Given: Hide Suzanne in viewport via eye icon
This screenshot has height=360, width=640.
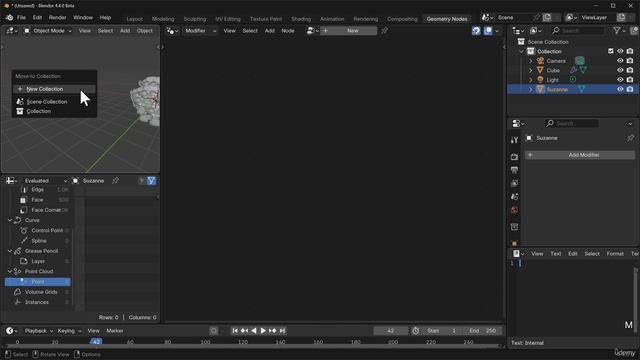Looking at the screenshot, I should (620, 89).
